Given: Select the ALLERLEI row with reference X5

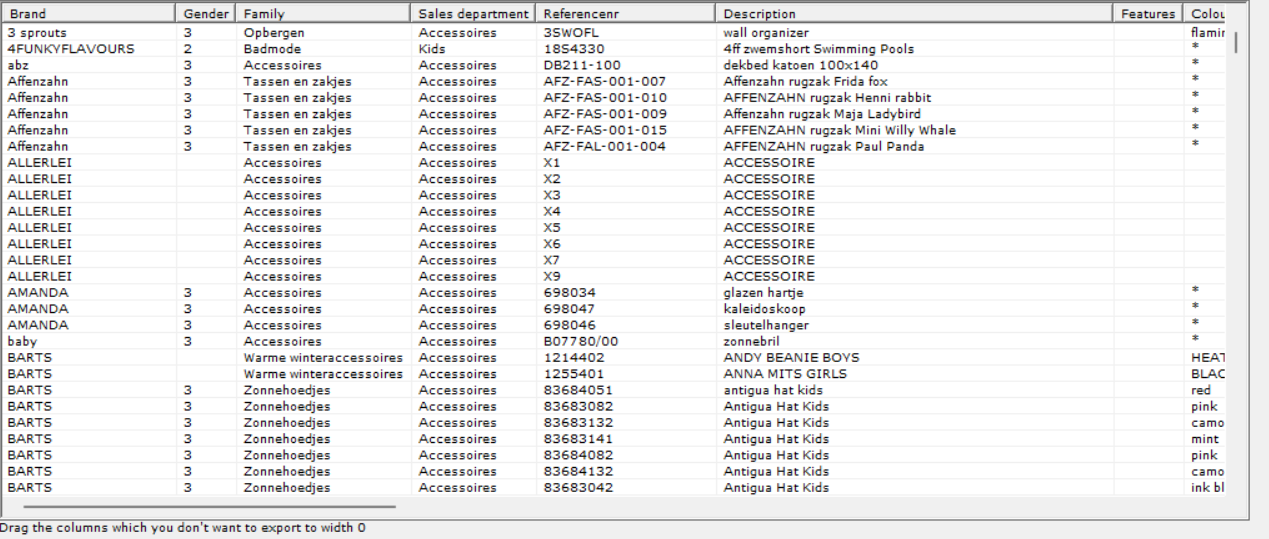Looking at the screenshot, I should [615, 227].
